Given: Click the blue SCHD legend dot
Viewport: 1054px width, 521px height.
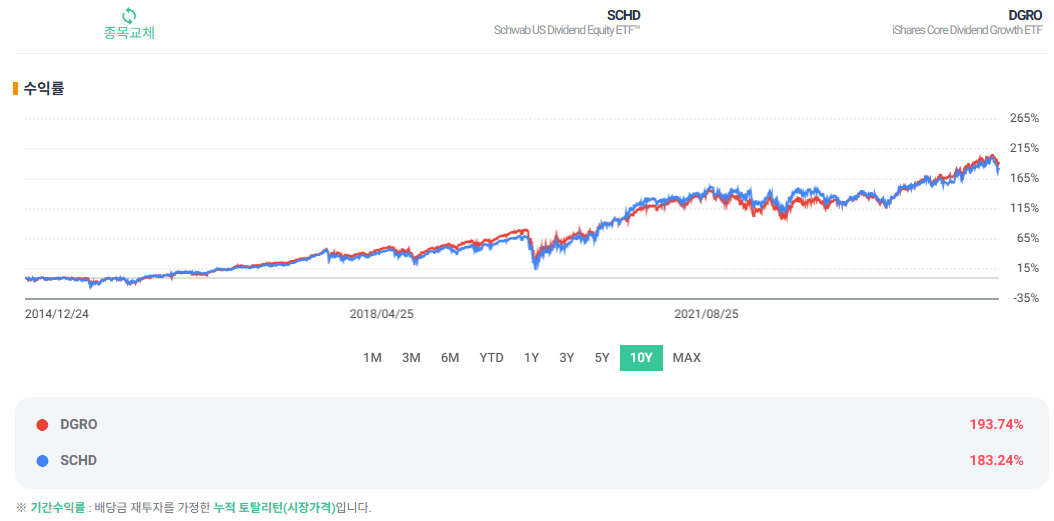Looking at the screenshot, I should click(x=42, y=461).
